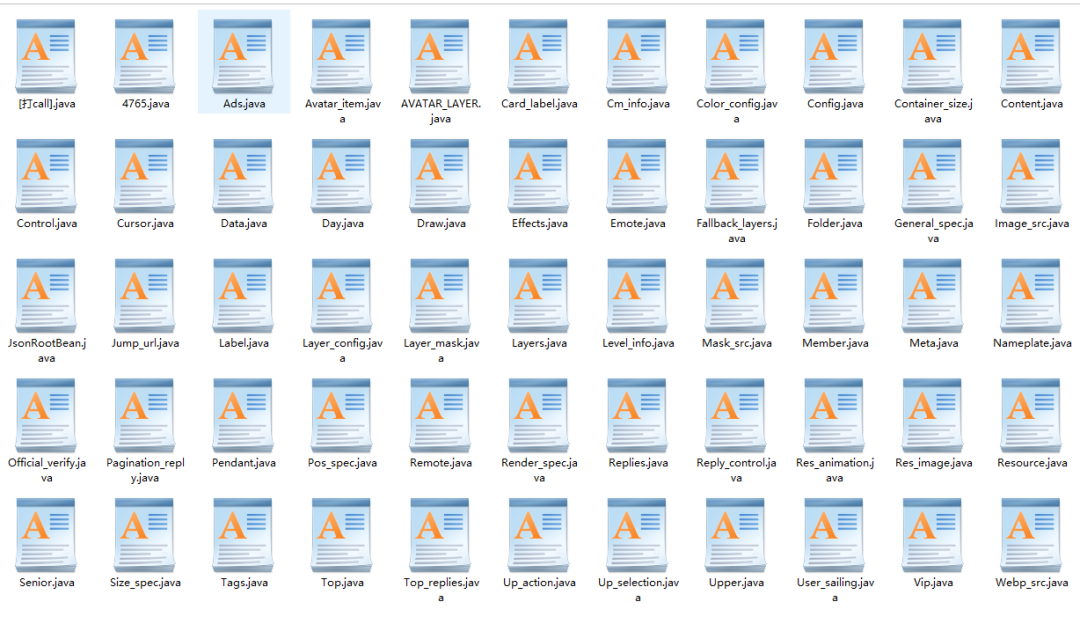1080x624 pixels.
Task: Choose the Control.java file icon
Action: (46, 177)
